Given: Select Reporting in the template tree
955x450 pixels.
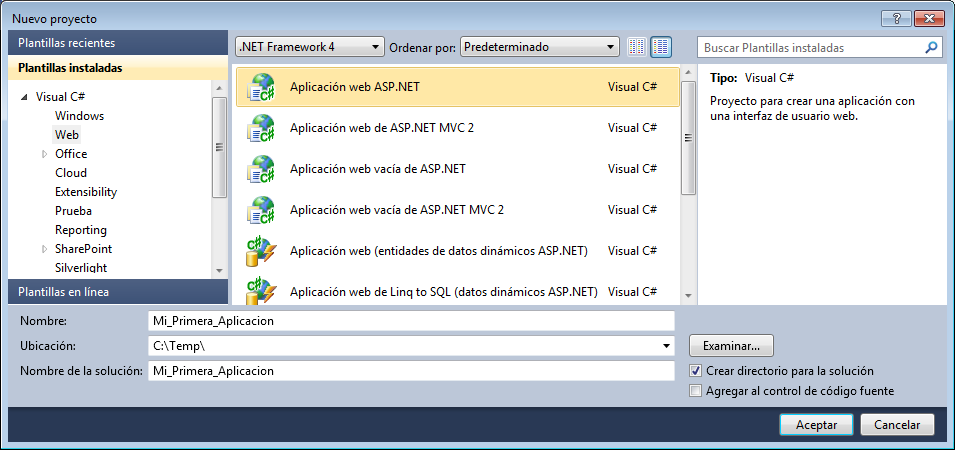Looking at the screenshot, I should (80, 230).
